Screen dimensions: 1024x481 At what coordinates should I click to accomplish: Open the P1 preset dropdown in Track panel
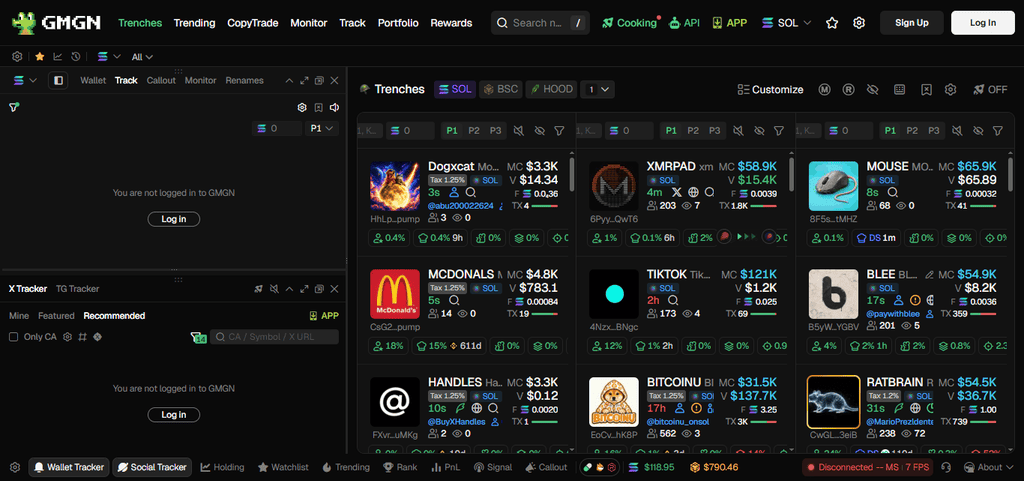pos(322,129)
